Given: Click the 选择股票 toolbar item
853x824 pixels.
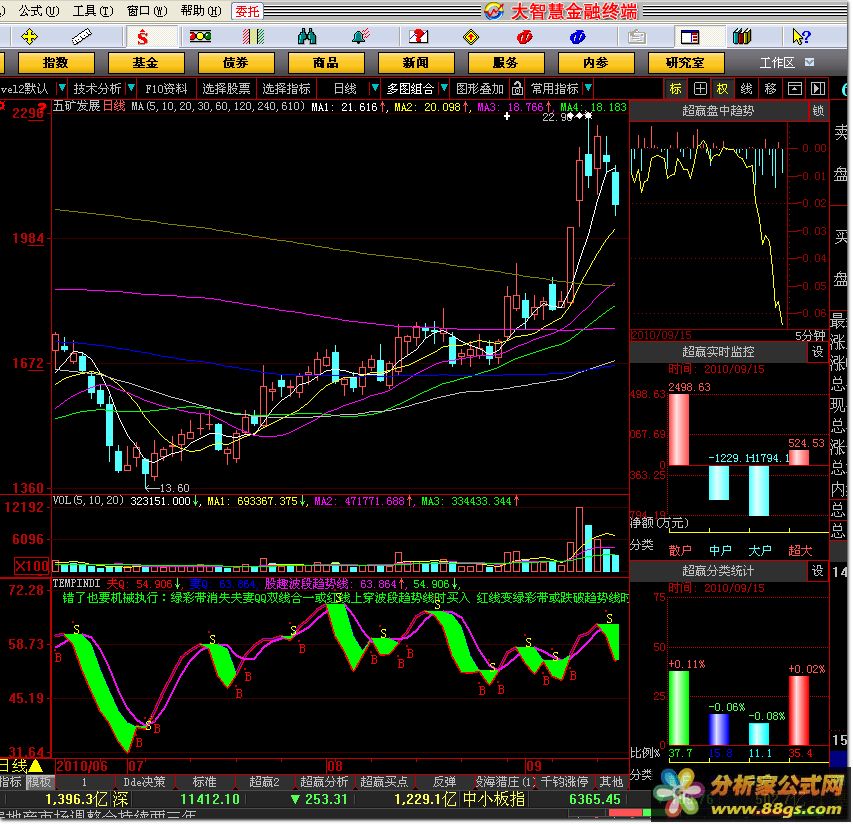Looking at the screenshot, I should coord(226,89).
